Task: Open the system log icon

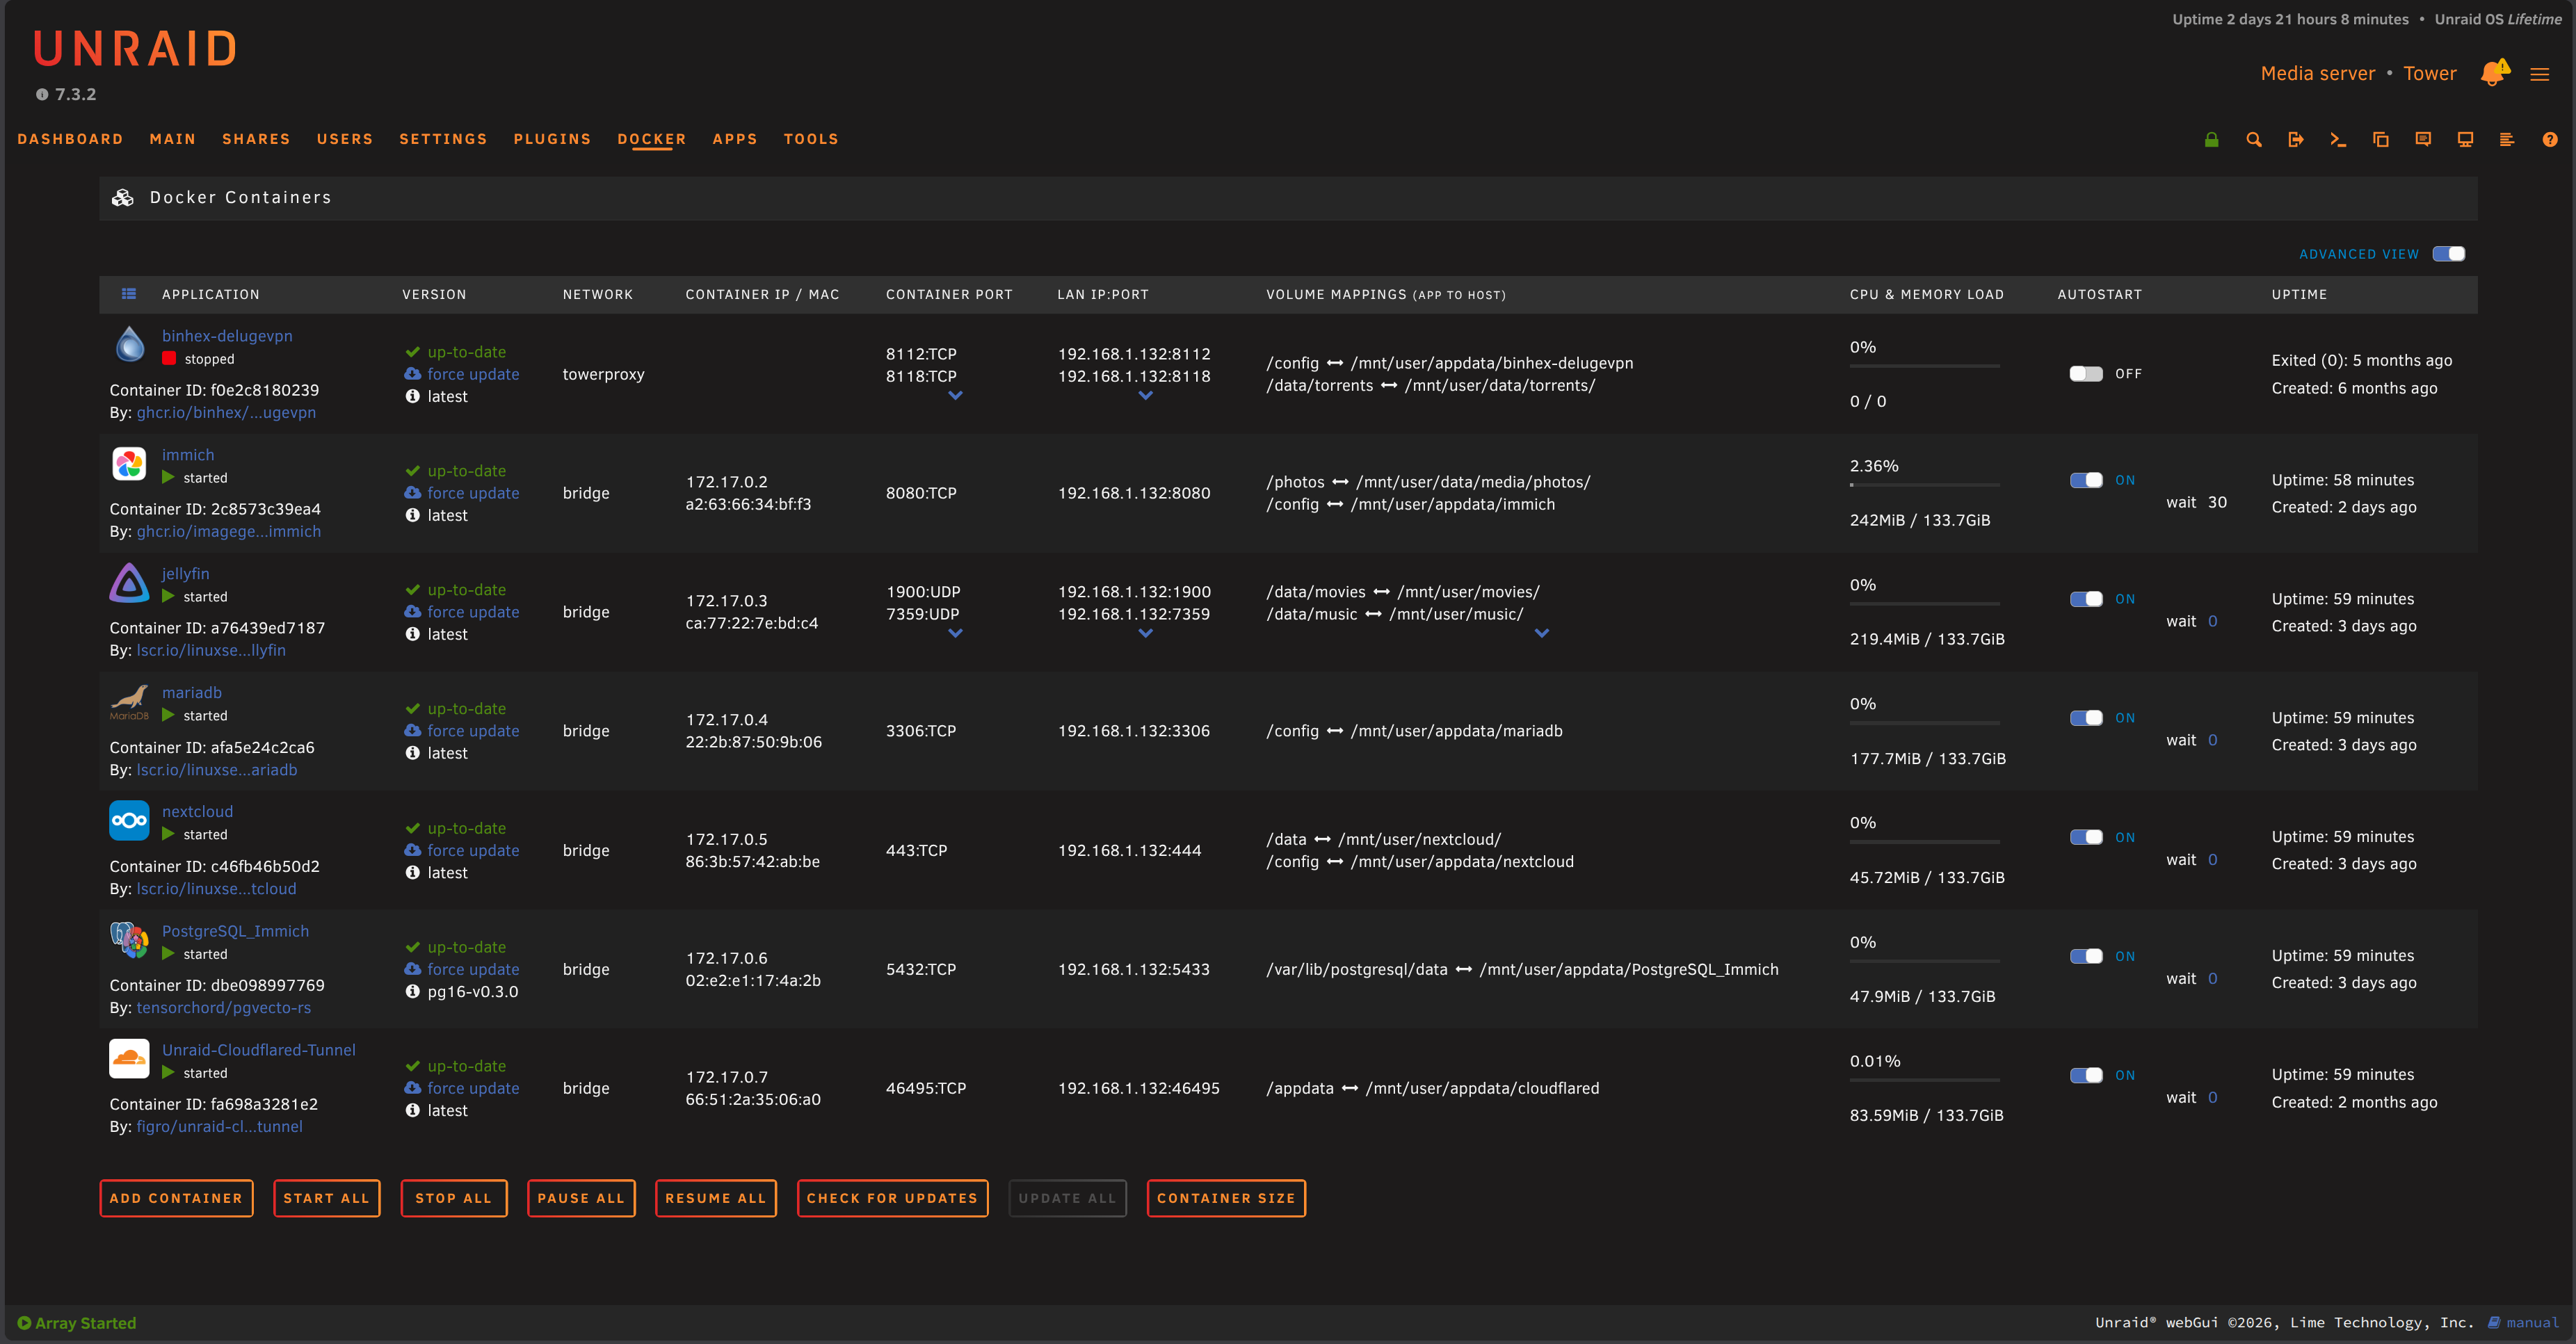Action: point(2507,140)
